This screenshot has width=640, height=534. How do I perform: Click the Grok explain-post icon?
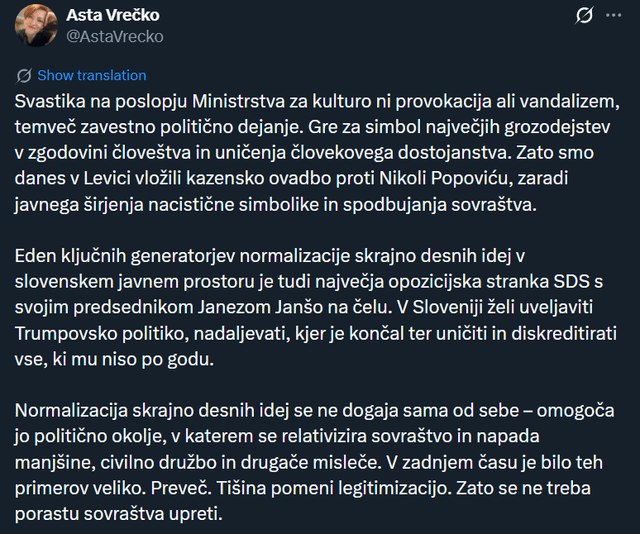coord(585,17)
